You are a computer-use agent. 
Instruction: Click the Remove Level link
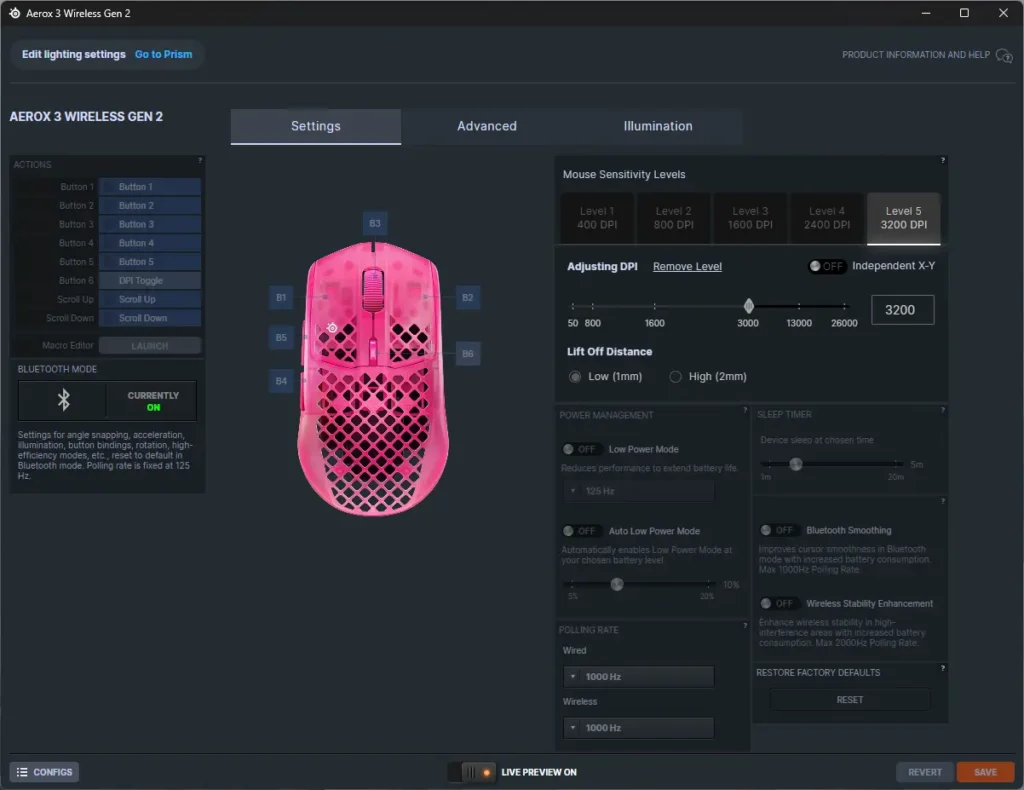pyautogui.click(x=687, y=267)
